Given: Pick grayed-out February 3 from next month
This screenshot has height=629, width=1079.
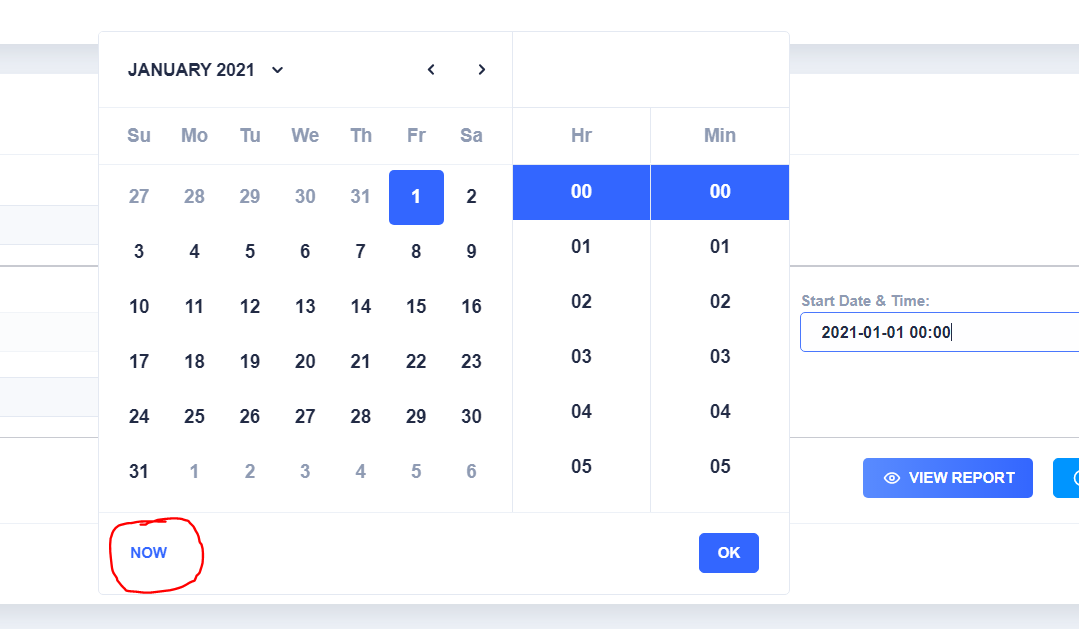Looking at the screenshot, I should click(305, 471).
